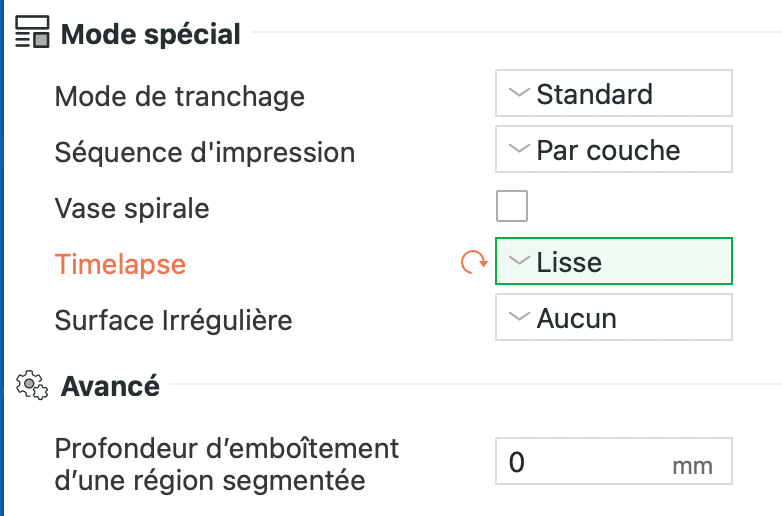Screen dimensions: 782x516
Task: Click the Surface Irrégulière label
Action: tap(173, 320)
